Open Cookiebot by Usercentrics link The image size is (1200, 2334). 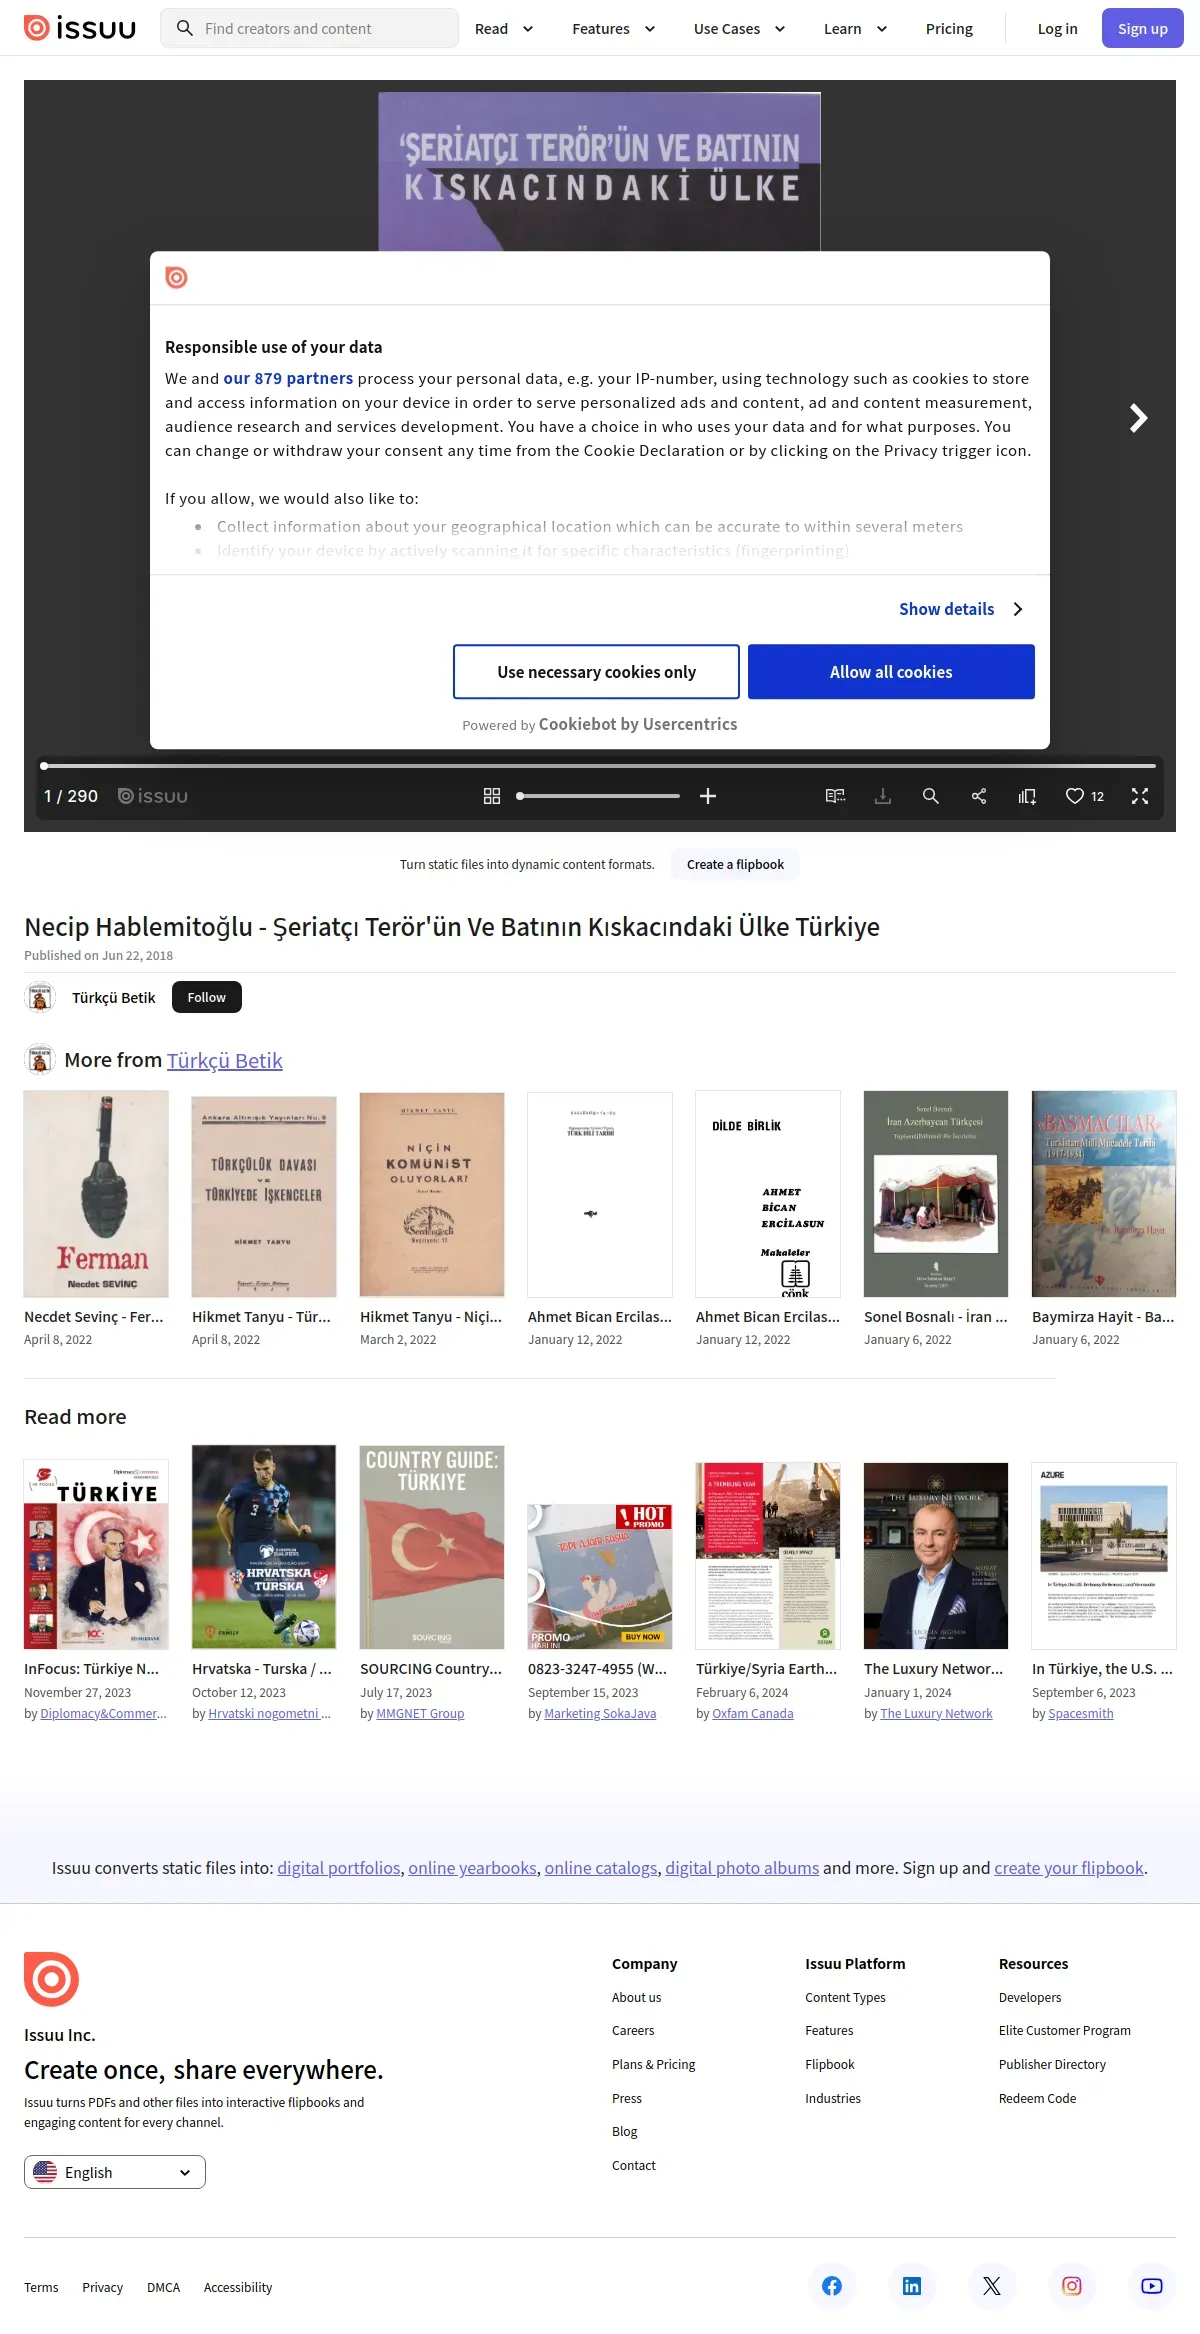click(638, 724)
